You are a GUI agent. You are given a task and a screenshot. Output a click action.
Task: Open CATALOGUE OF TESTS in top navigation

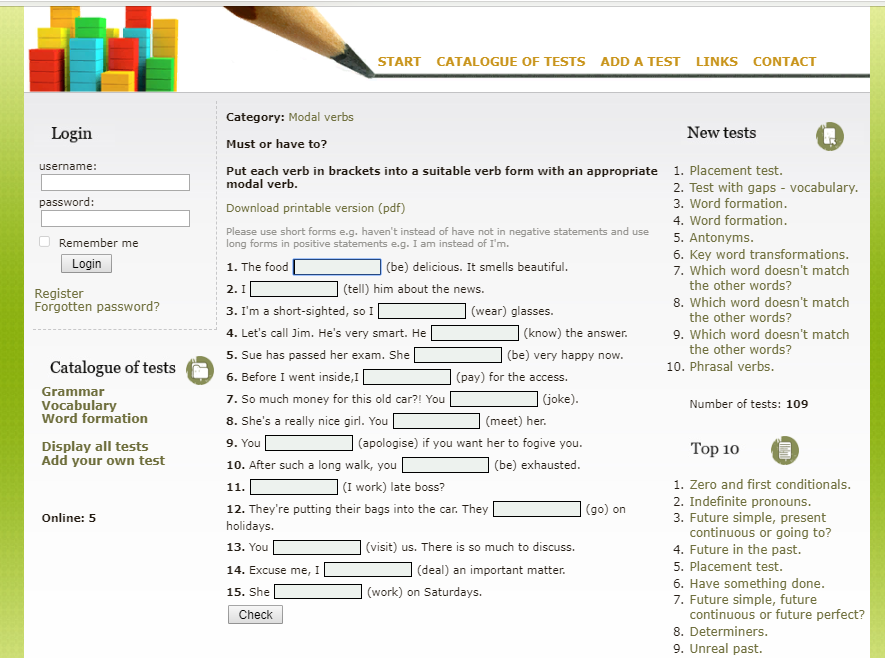pos(511,62)
